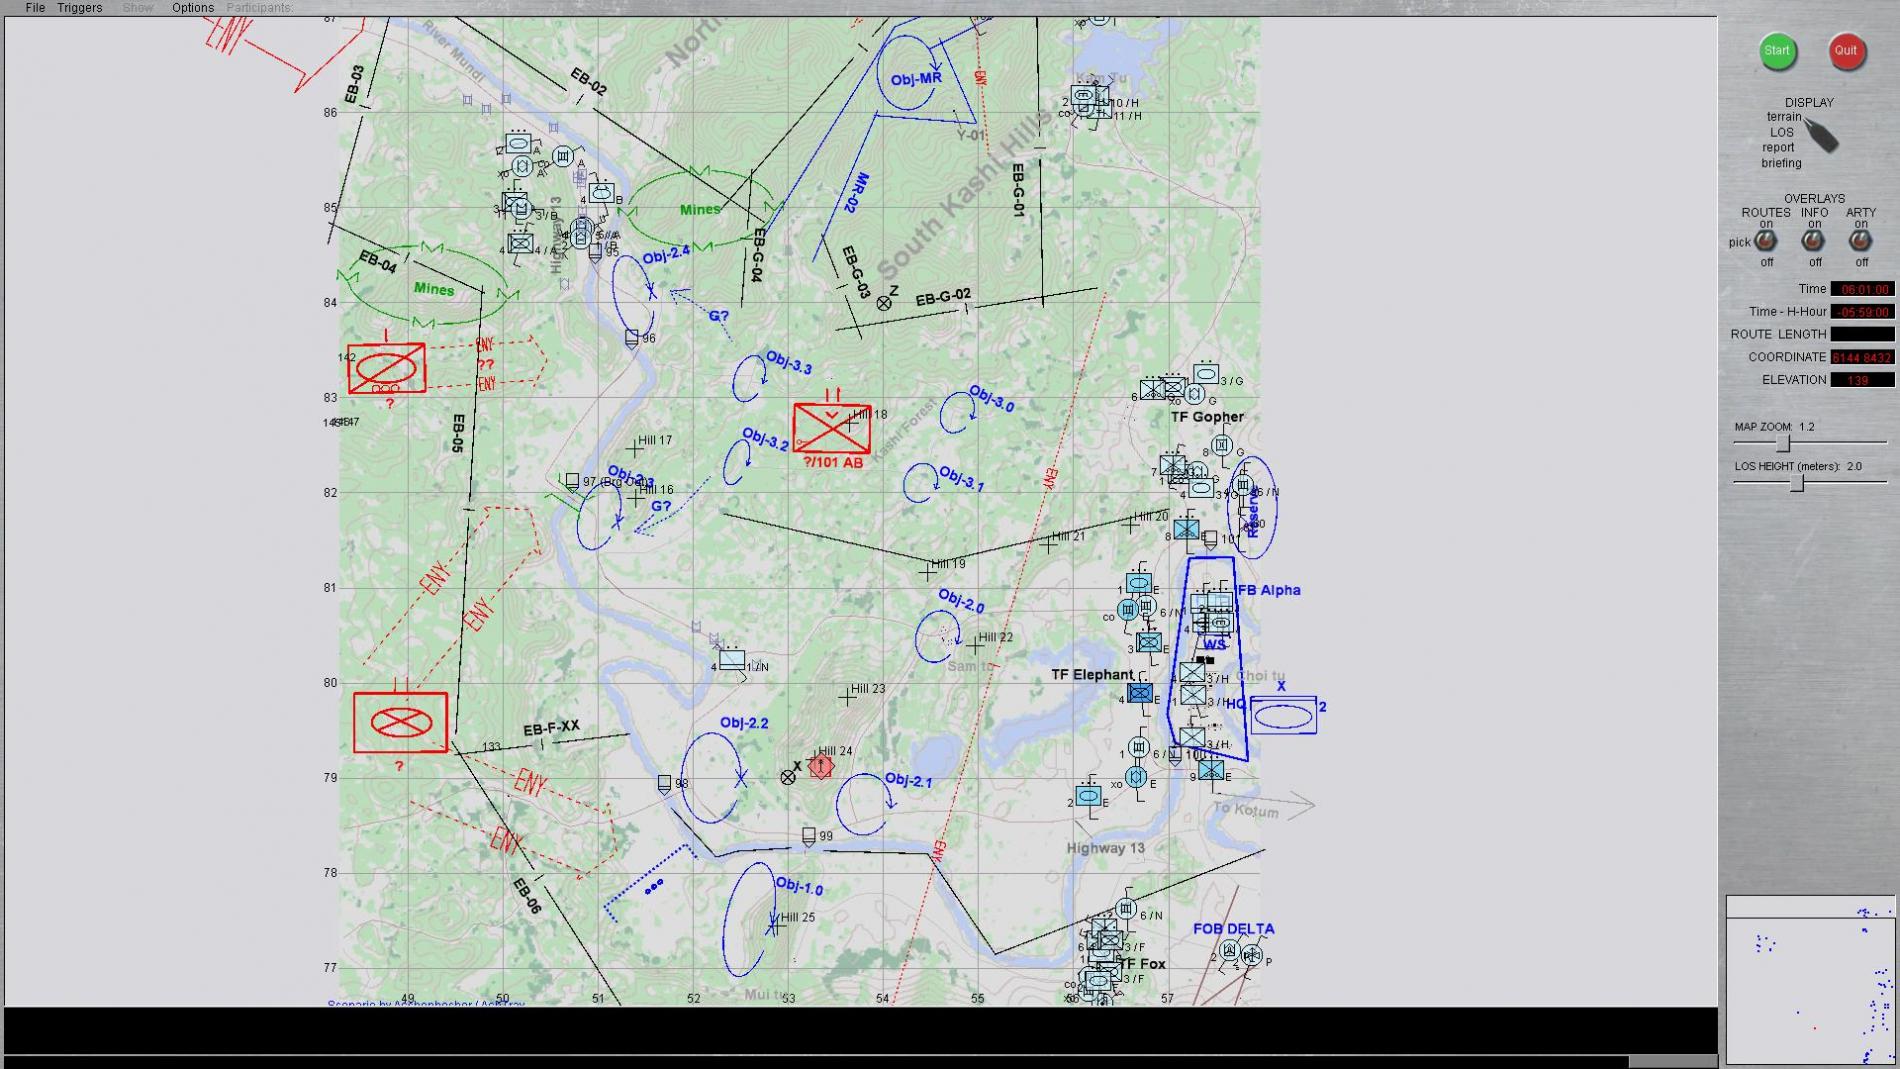Click the red enemy armor unit marked 142
This screenshot has height=1069, width=1900.
pos(387,368)
